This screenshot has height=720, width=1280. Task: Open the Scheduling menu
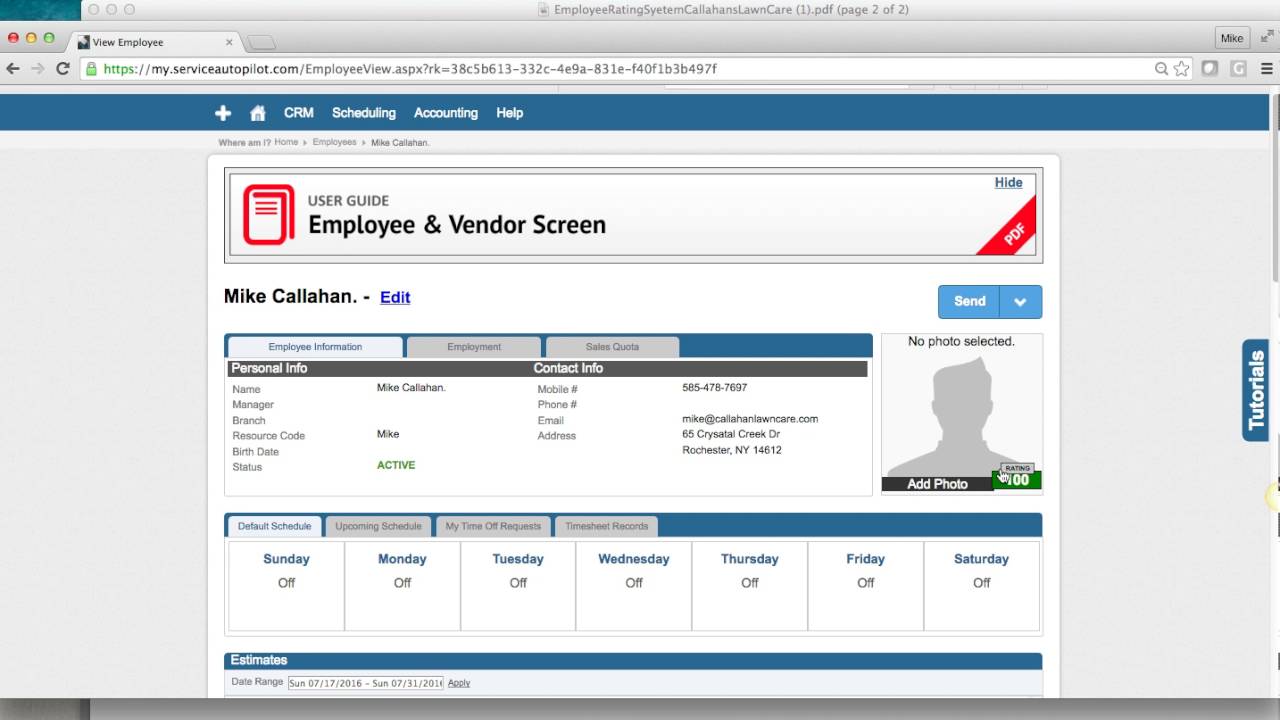coord(364,113)
